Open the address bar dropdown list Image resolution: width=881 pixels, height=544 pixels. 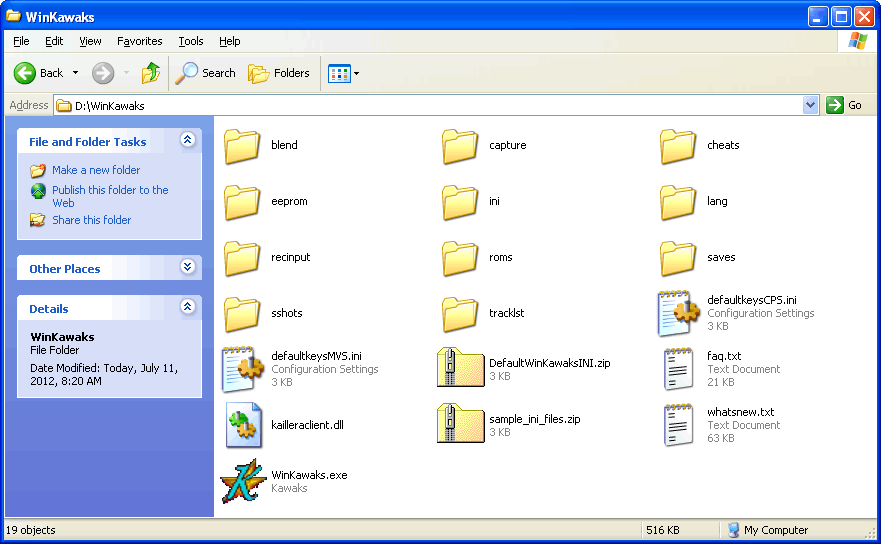point(810,105)
